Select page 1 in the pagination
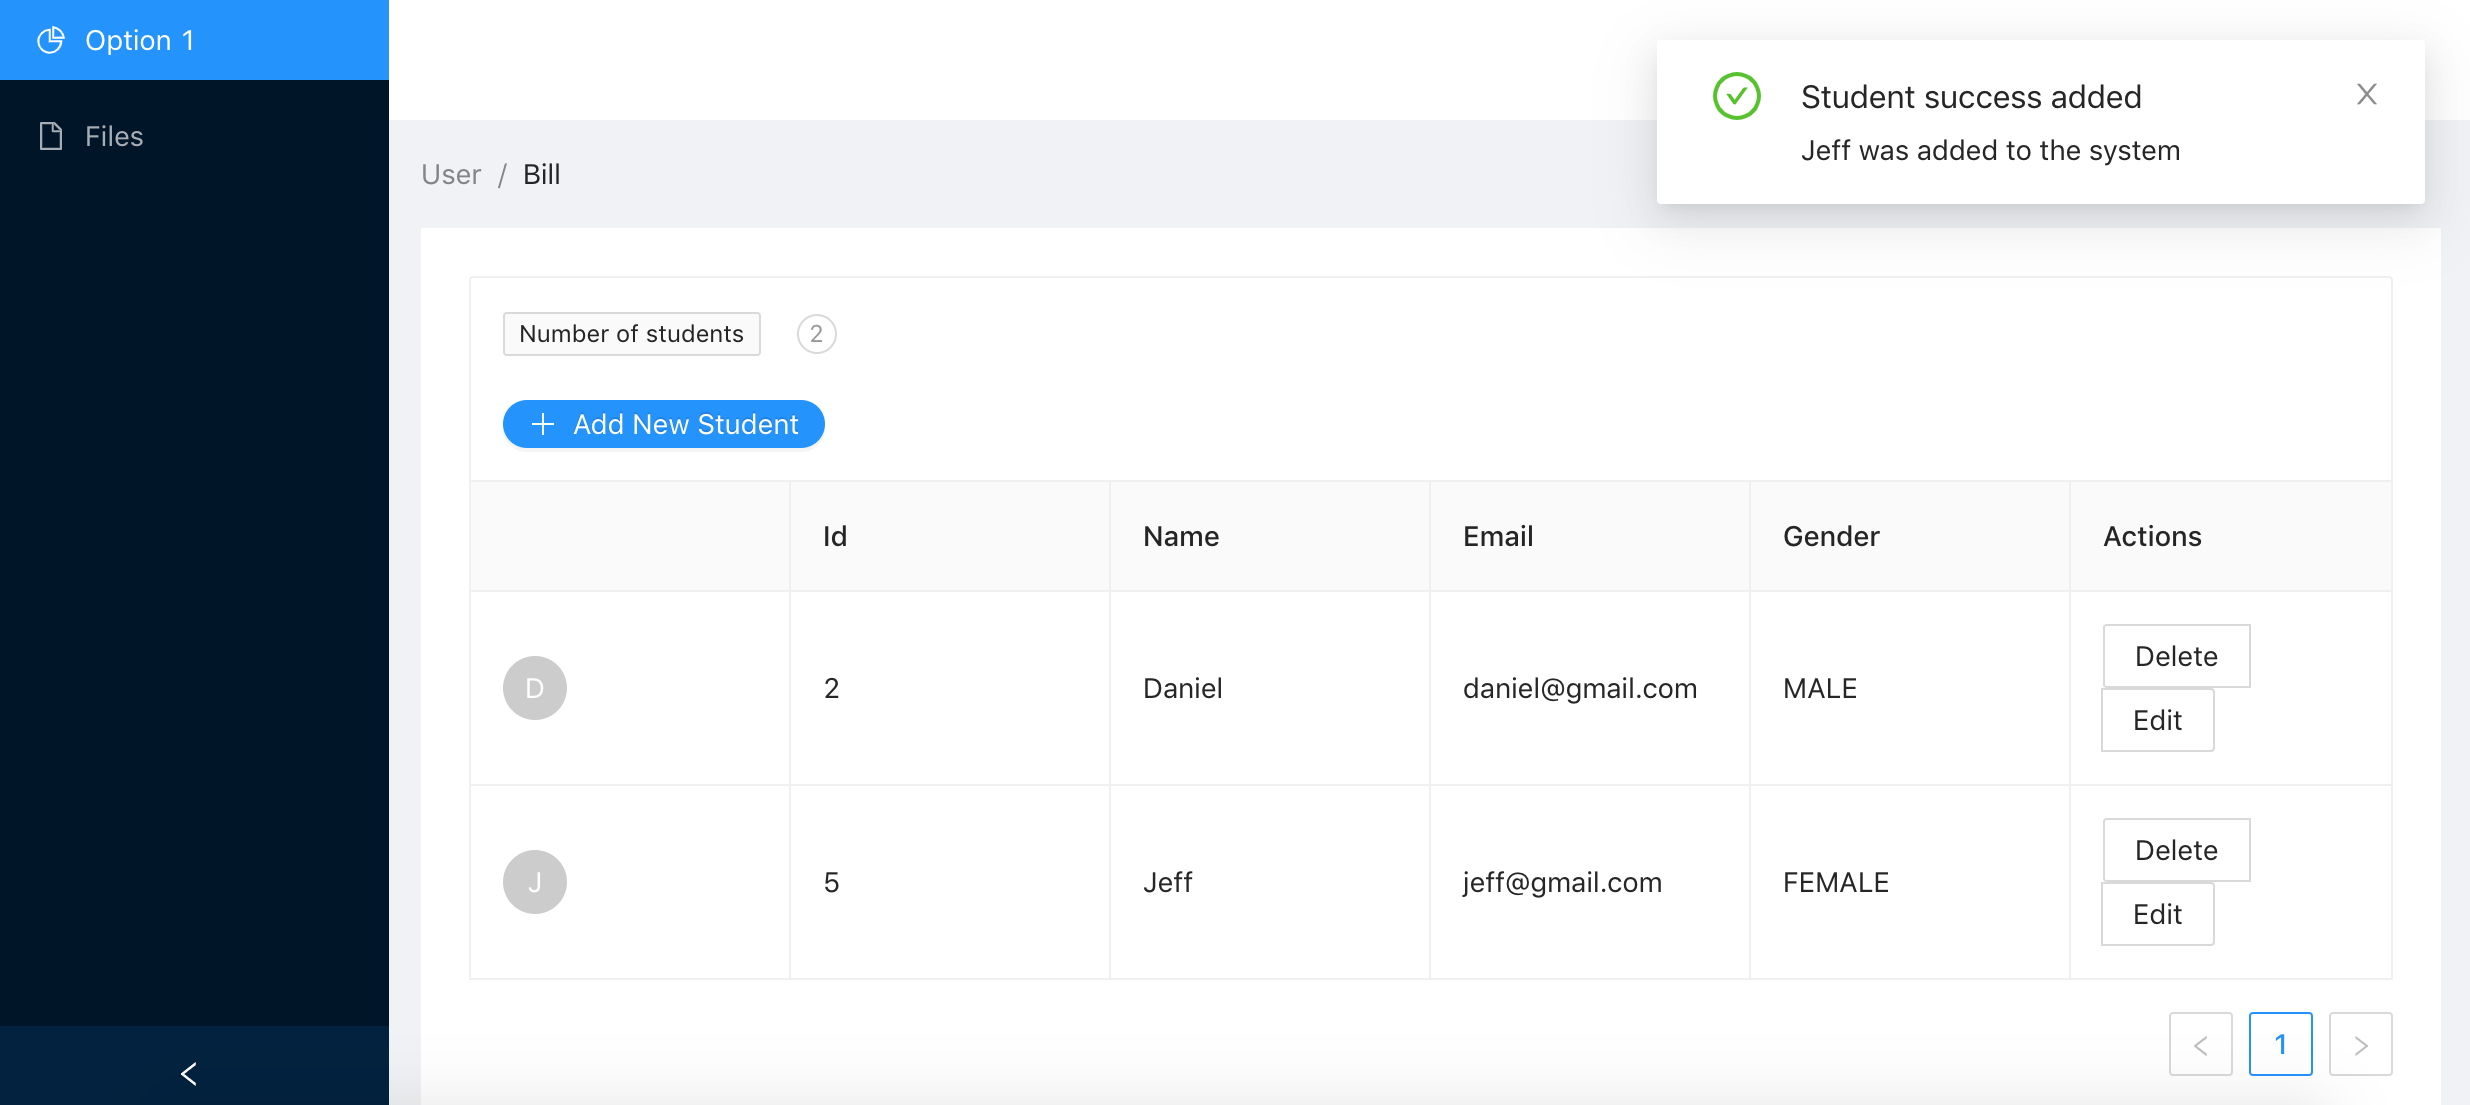The height and width of the screenshot is (1105, 2470). pyautogui.click(x=2281, y=1043)
